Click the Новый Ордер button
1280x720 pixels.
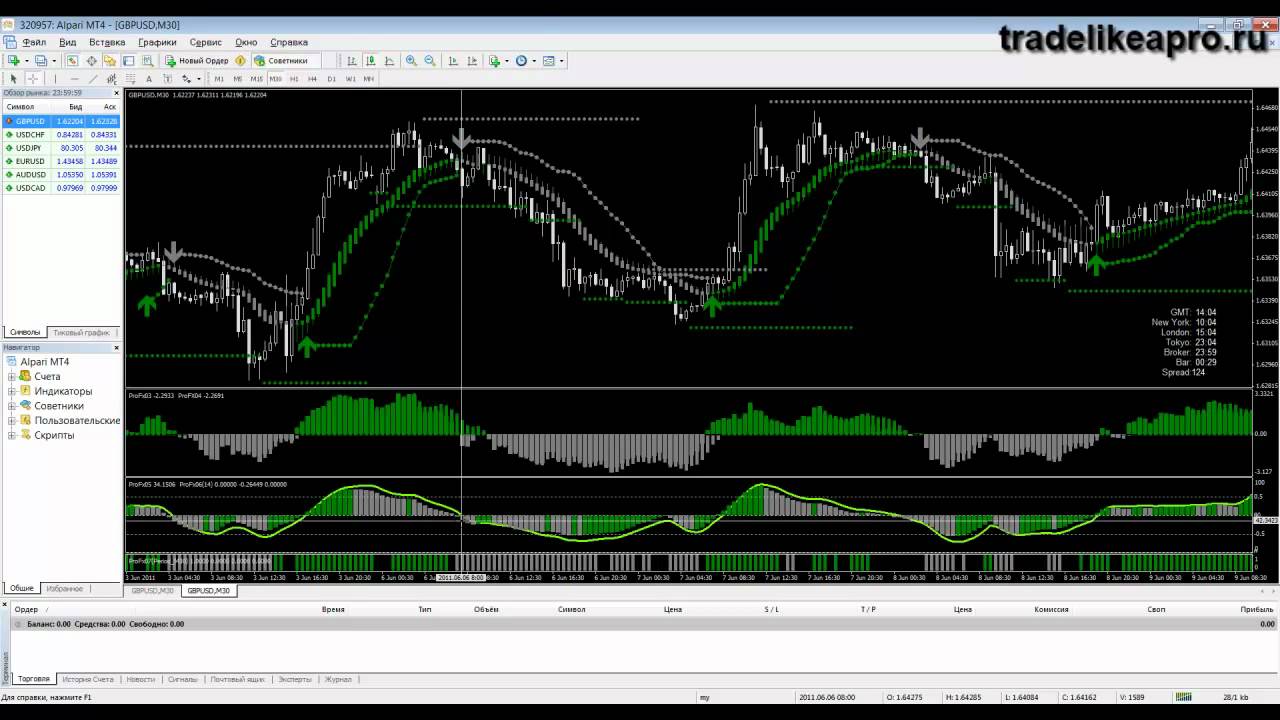coord(196,61)
